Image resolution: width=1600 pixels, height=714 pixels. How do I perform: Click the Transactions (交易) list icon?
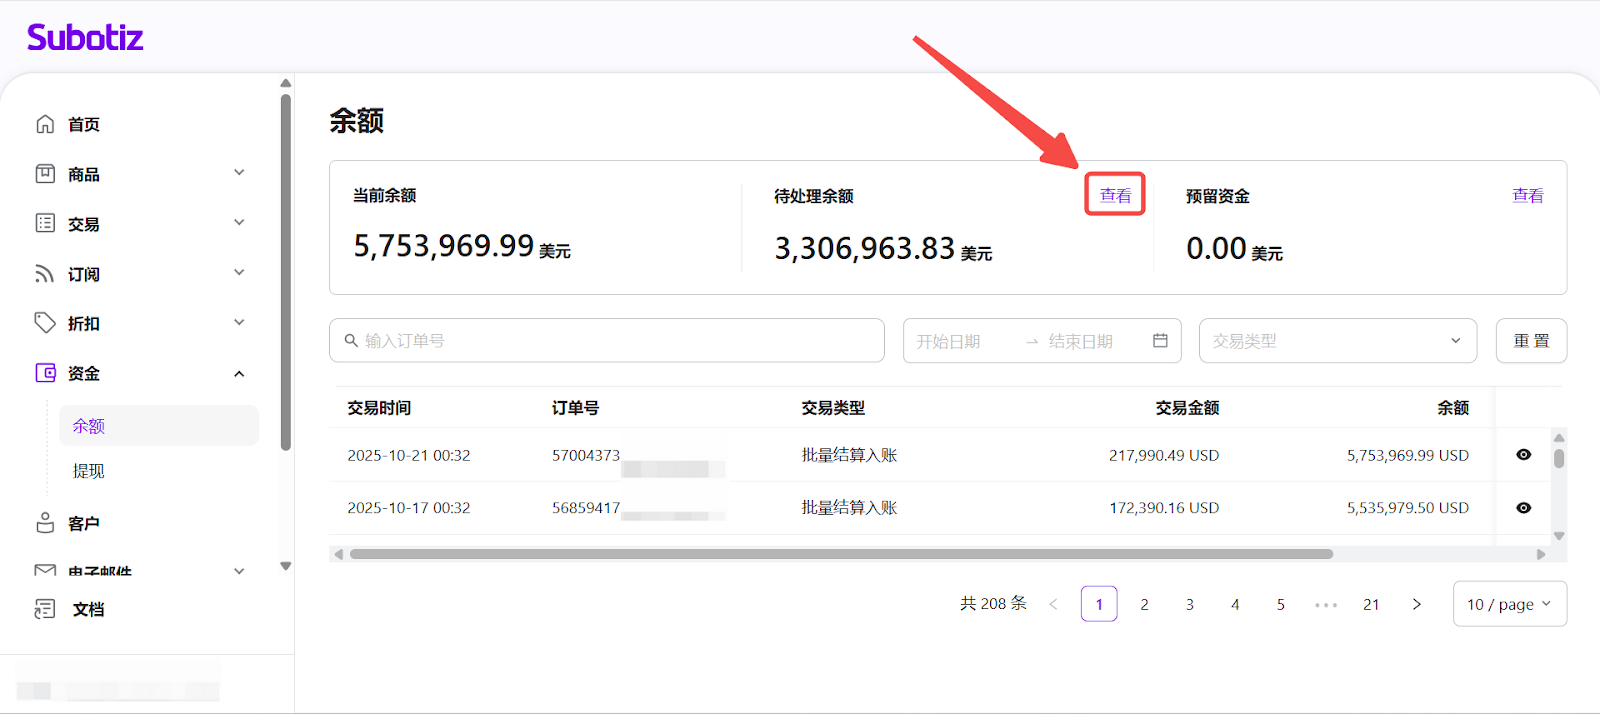coord(45,223)
